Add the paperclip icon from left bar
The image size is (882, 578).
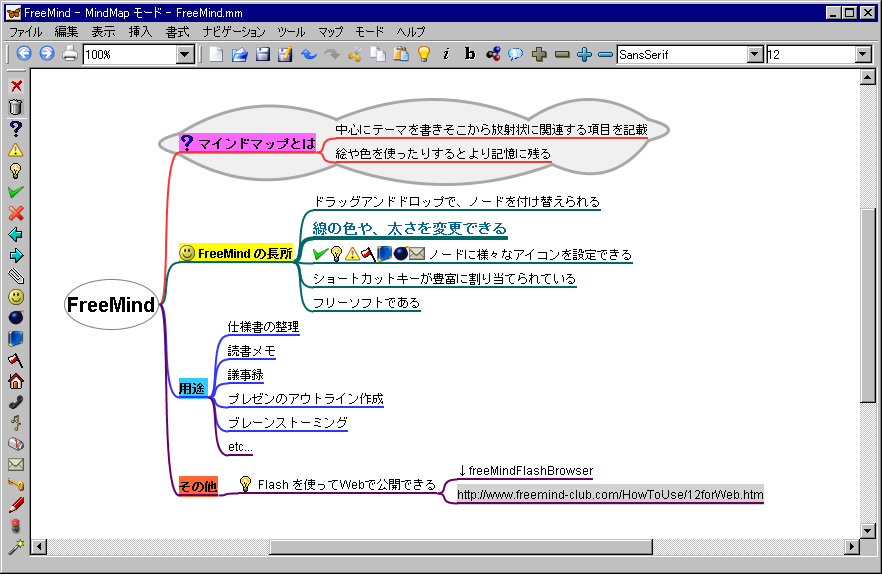click(16, 276)
